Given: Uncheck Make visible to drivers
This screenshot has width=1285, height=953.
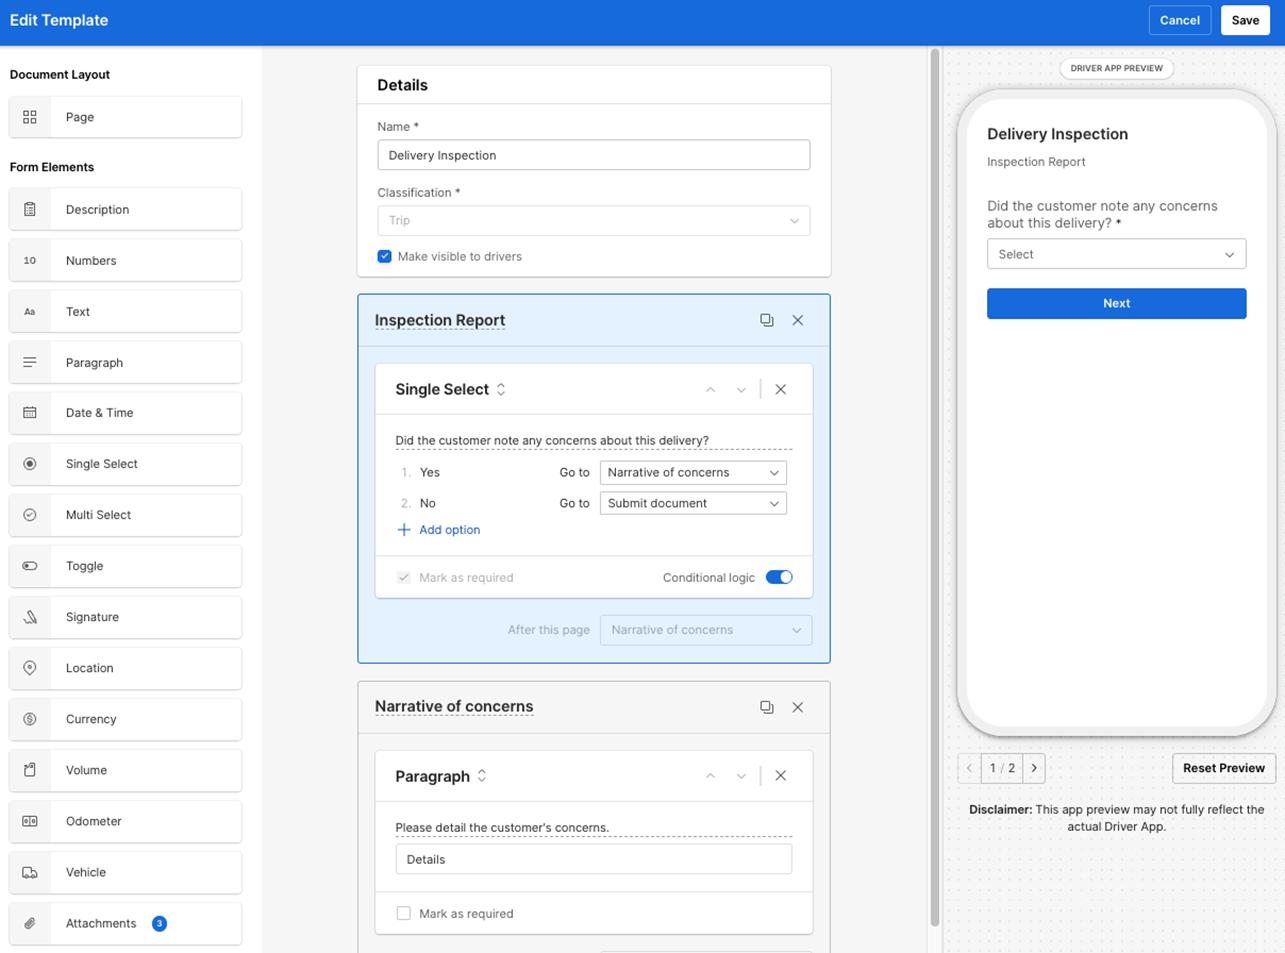Looking at the screenshot, I should click(x=384, y=257).
